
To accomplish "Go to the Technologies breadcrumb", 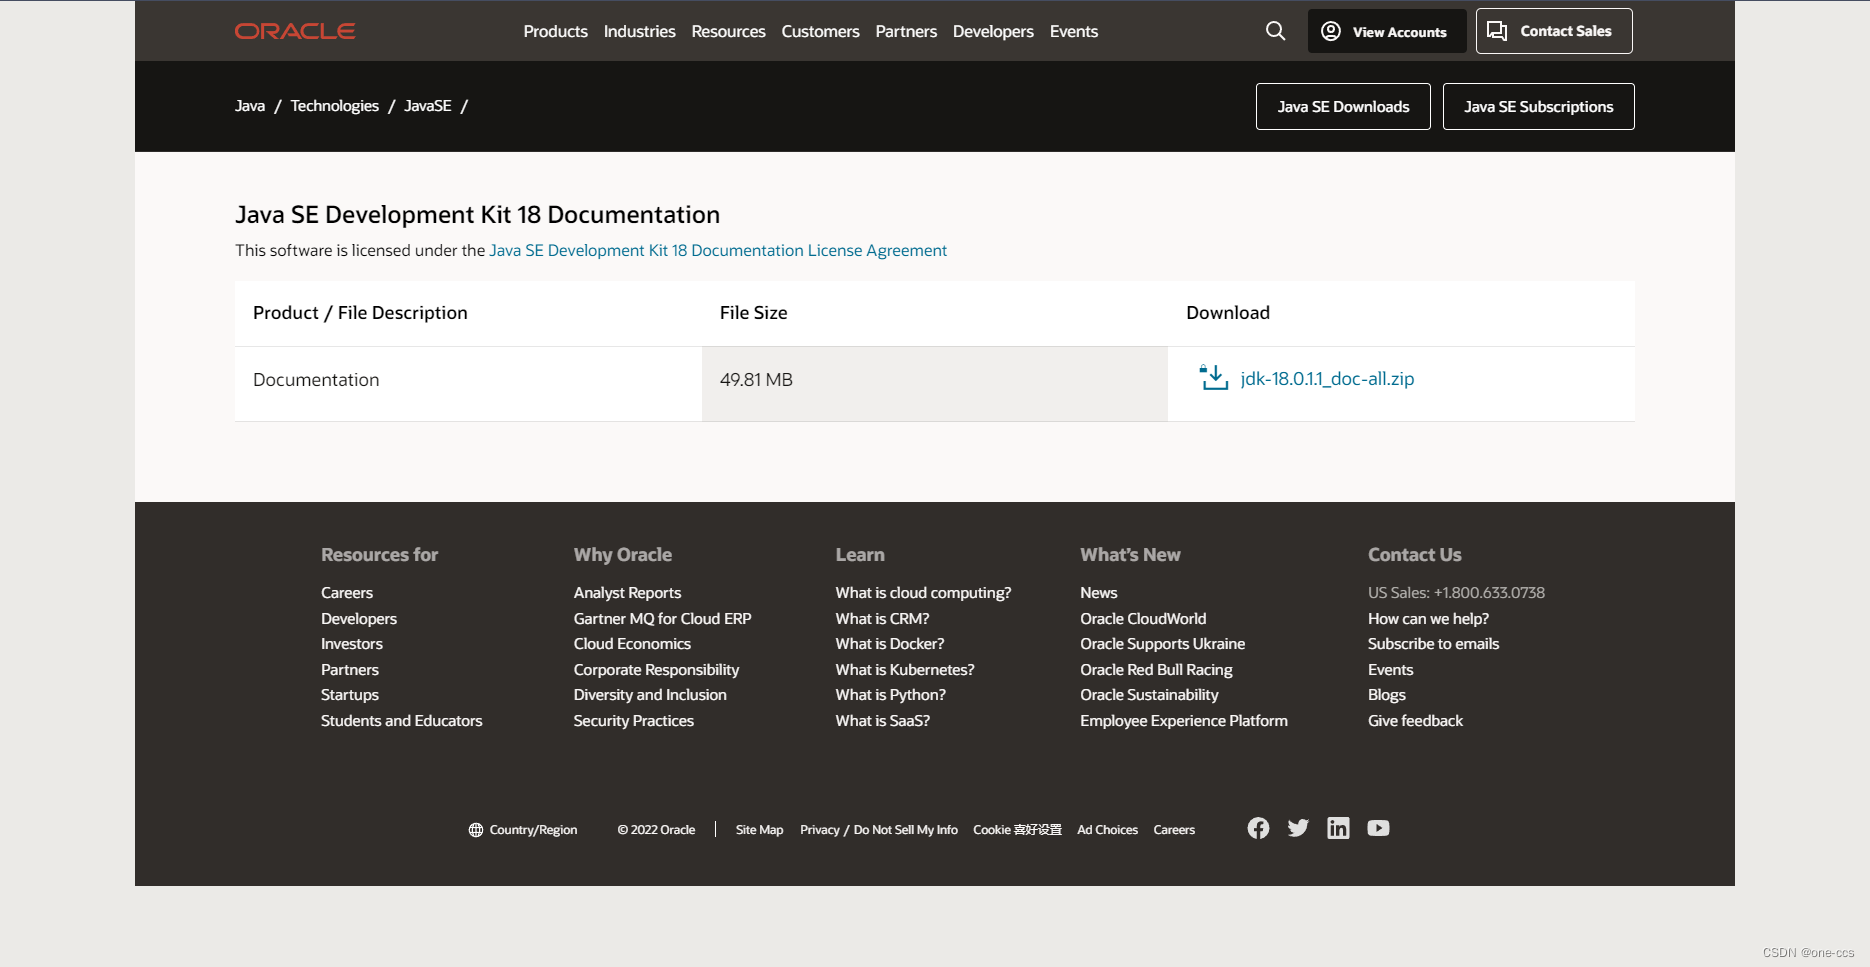I will (x=334, y=106).
